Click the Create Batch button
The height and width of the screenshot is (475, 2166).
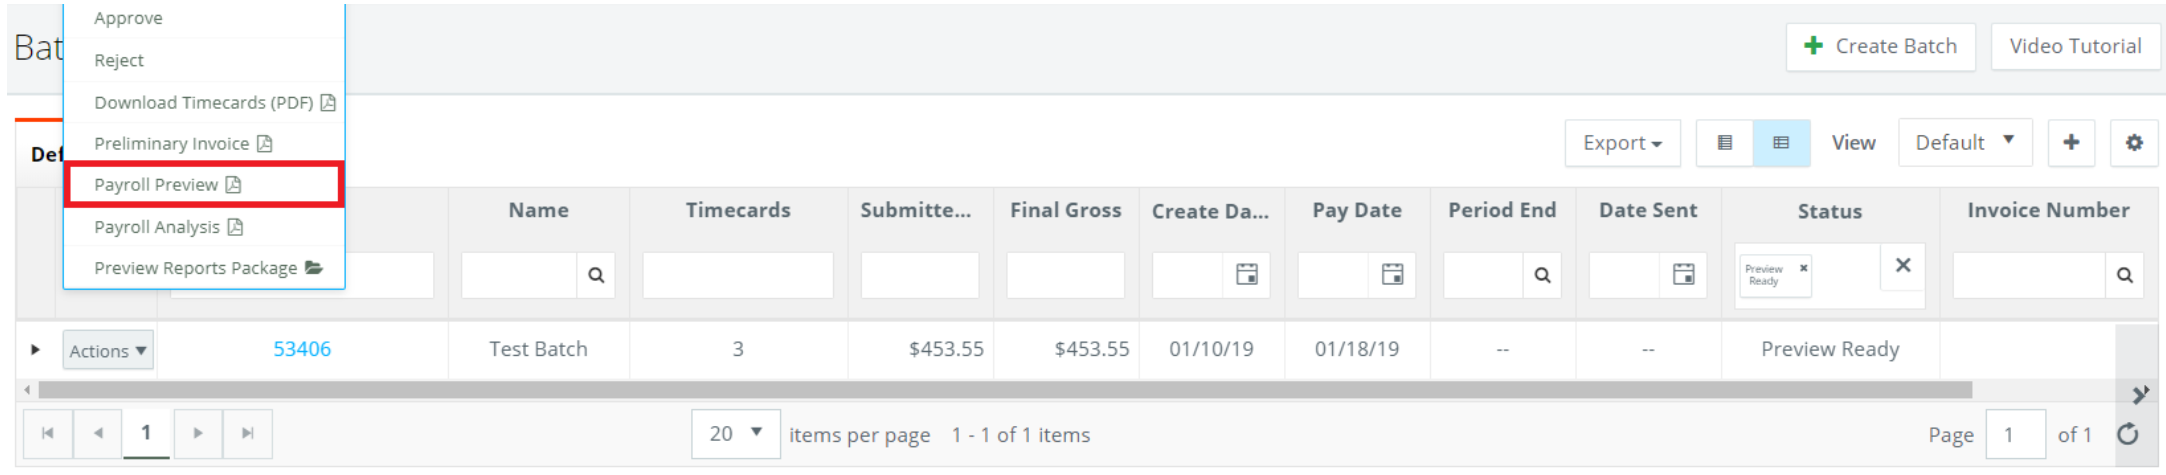coord(1880,46)
